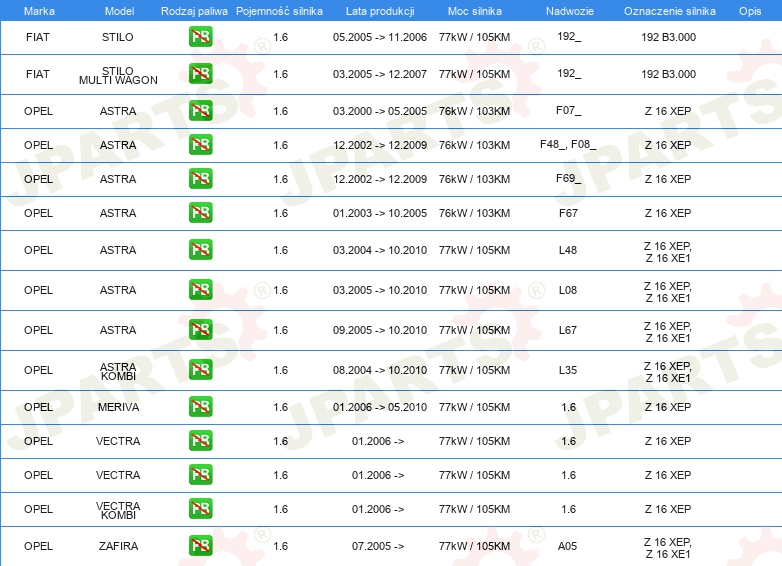Click engine code Z 16 XEP, Z 16 XE1 in ZAFIRA row

click(x=668, y=548)
